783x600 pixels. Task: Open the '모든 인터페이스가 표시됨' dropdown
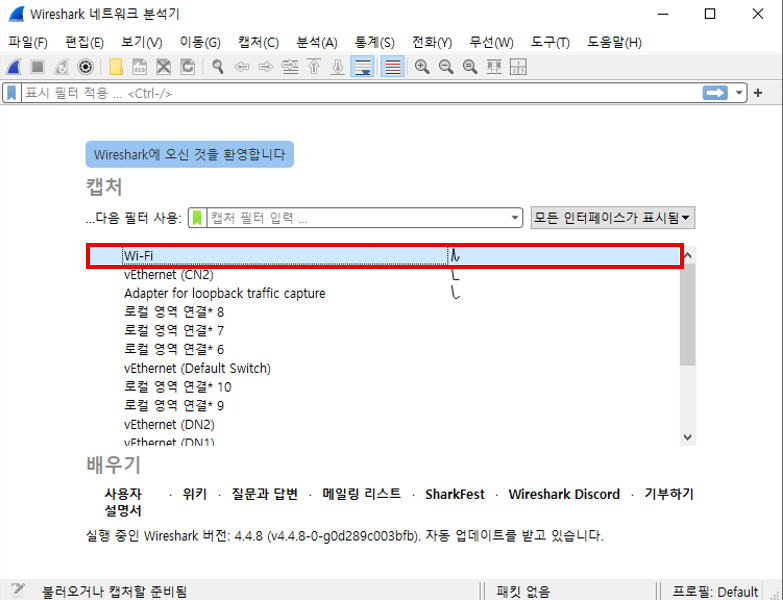(x=613, y=218)
